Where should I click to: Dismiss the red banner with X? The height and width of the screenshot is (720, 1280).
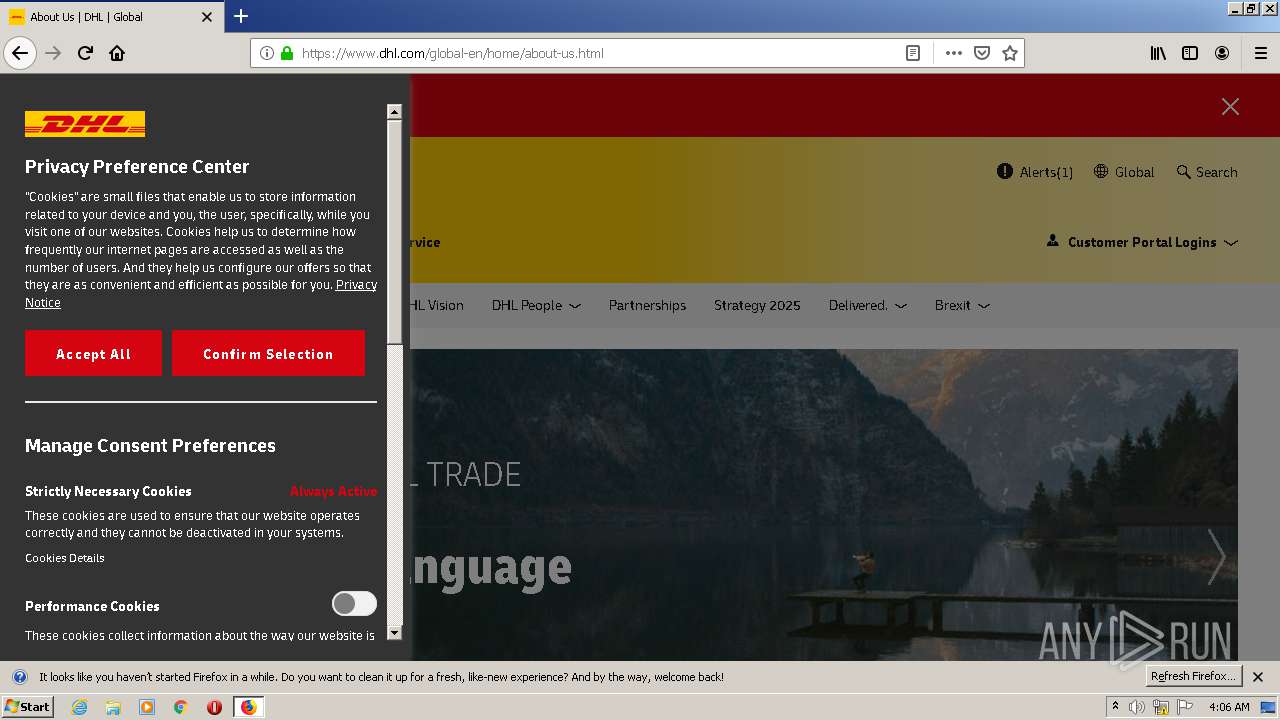click(x=1230, y=106)
